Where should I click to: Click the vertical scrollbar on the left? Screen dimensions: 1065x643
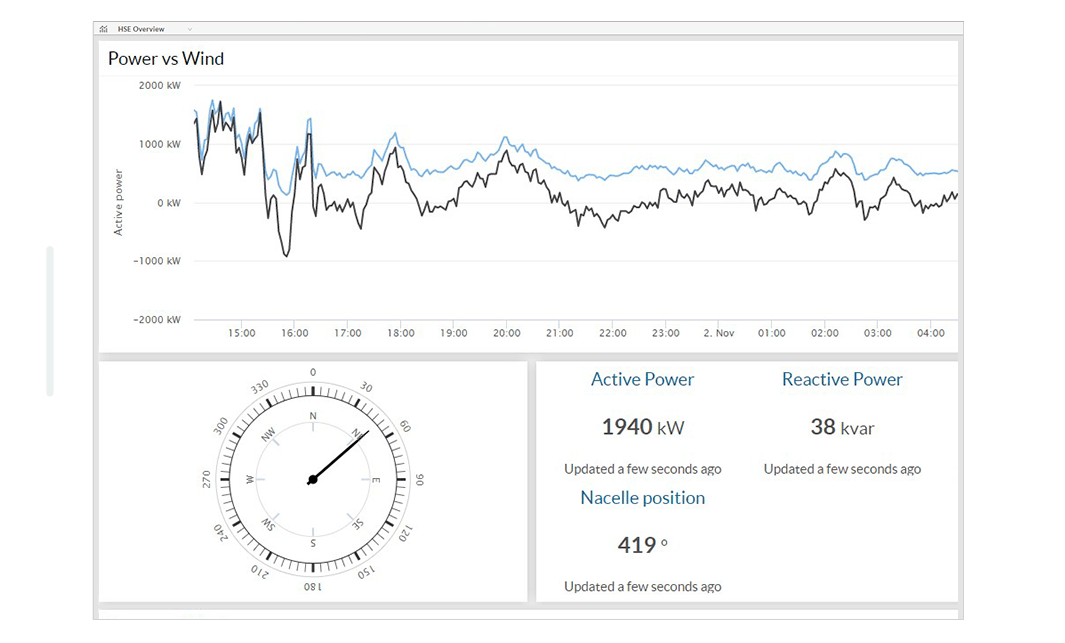(x=50, y=320)
